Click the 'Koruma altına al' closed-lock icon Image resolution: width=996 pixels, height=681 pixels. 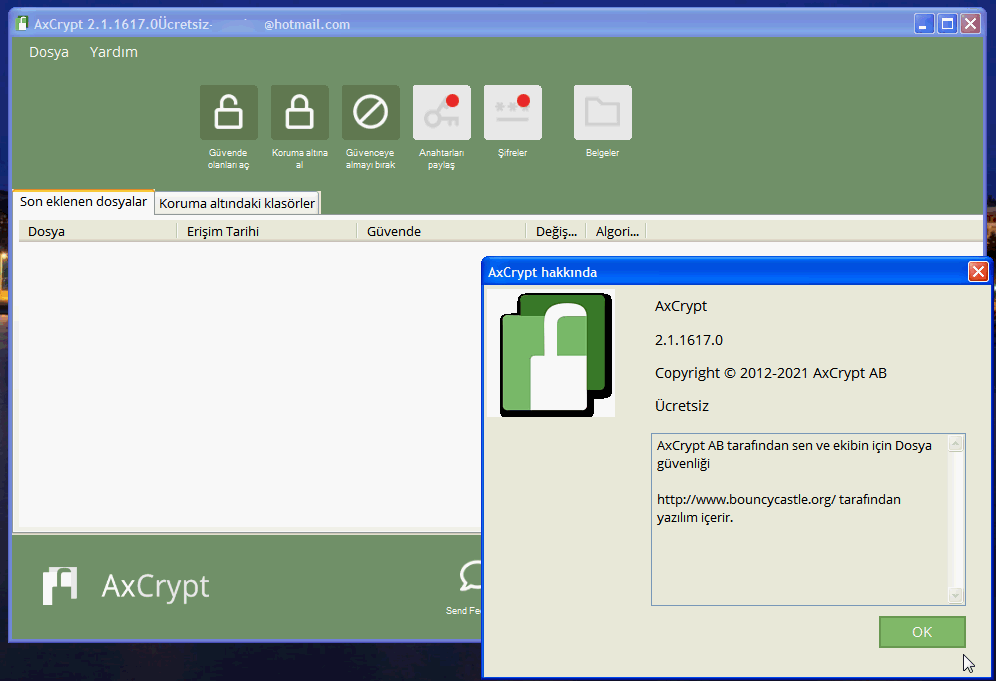(x=300, y=112)
